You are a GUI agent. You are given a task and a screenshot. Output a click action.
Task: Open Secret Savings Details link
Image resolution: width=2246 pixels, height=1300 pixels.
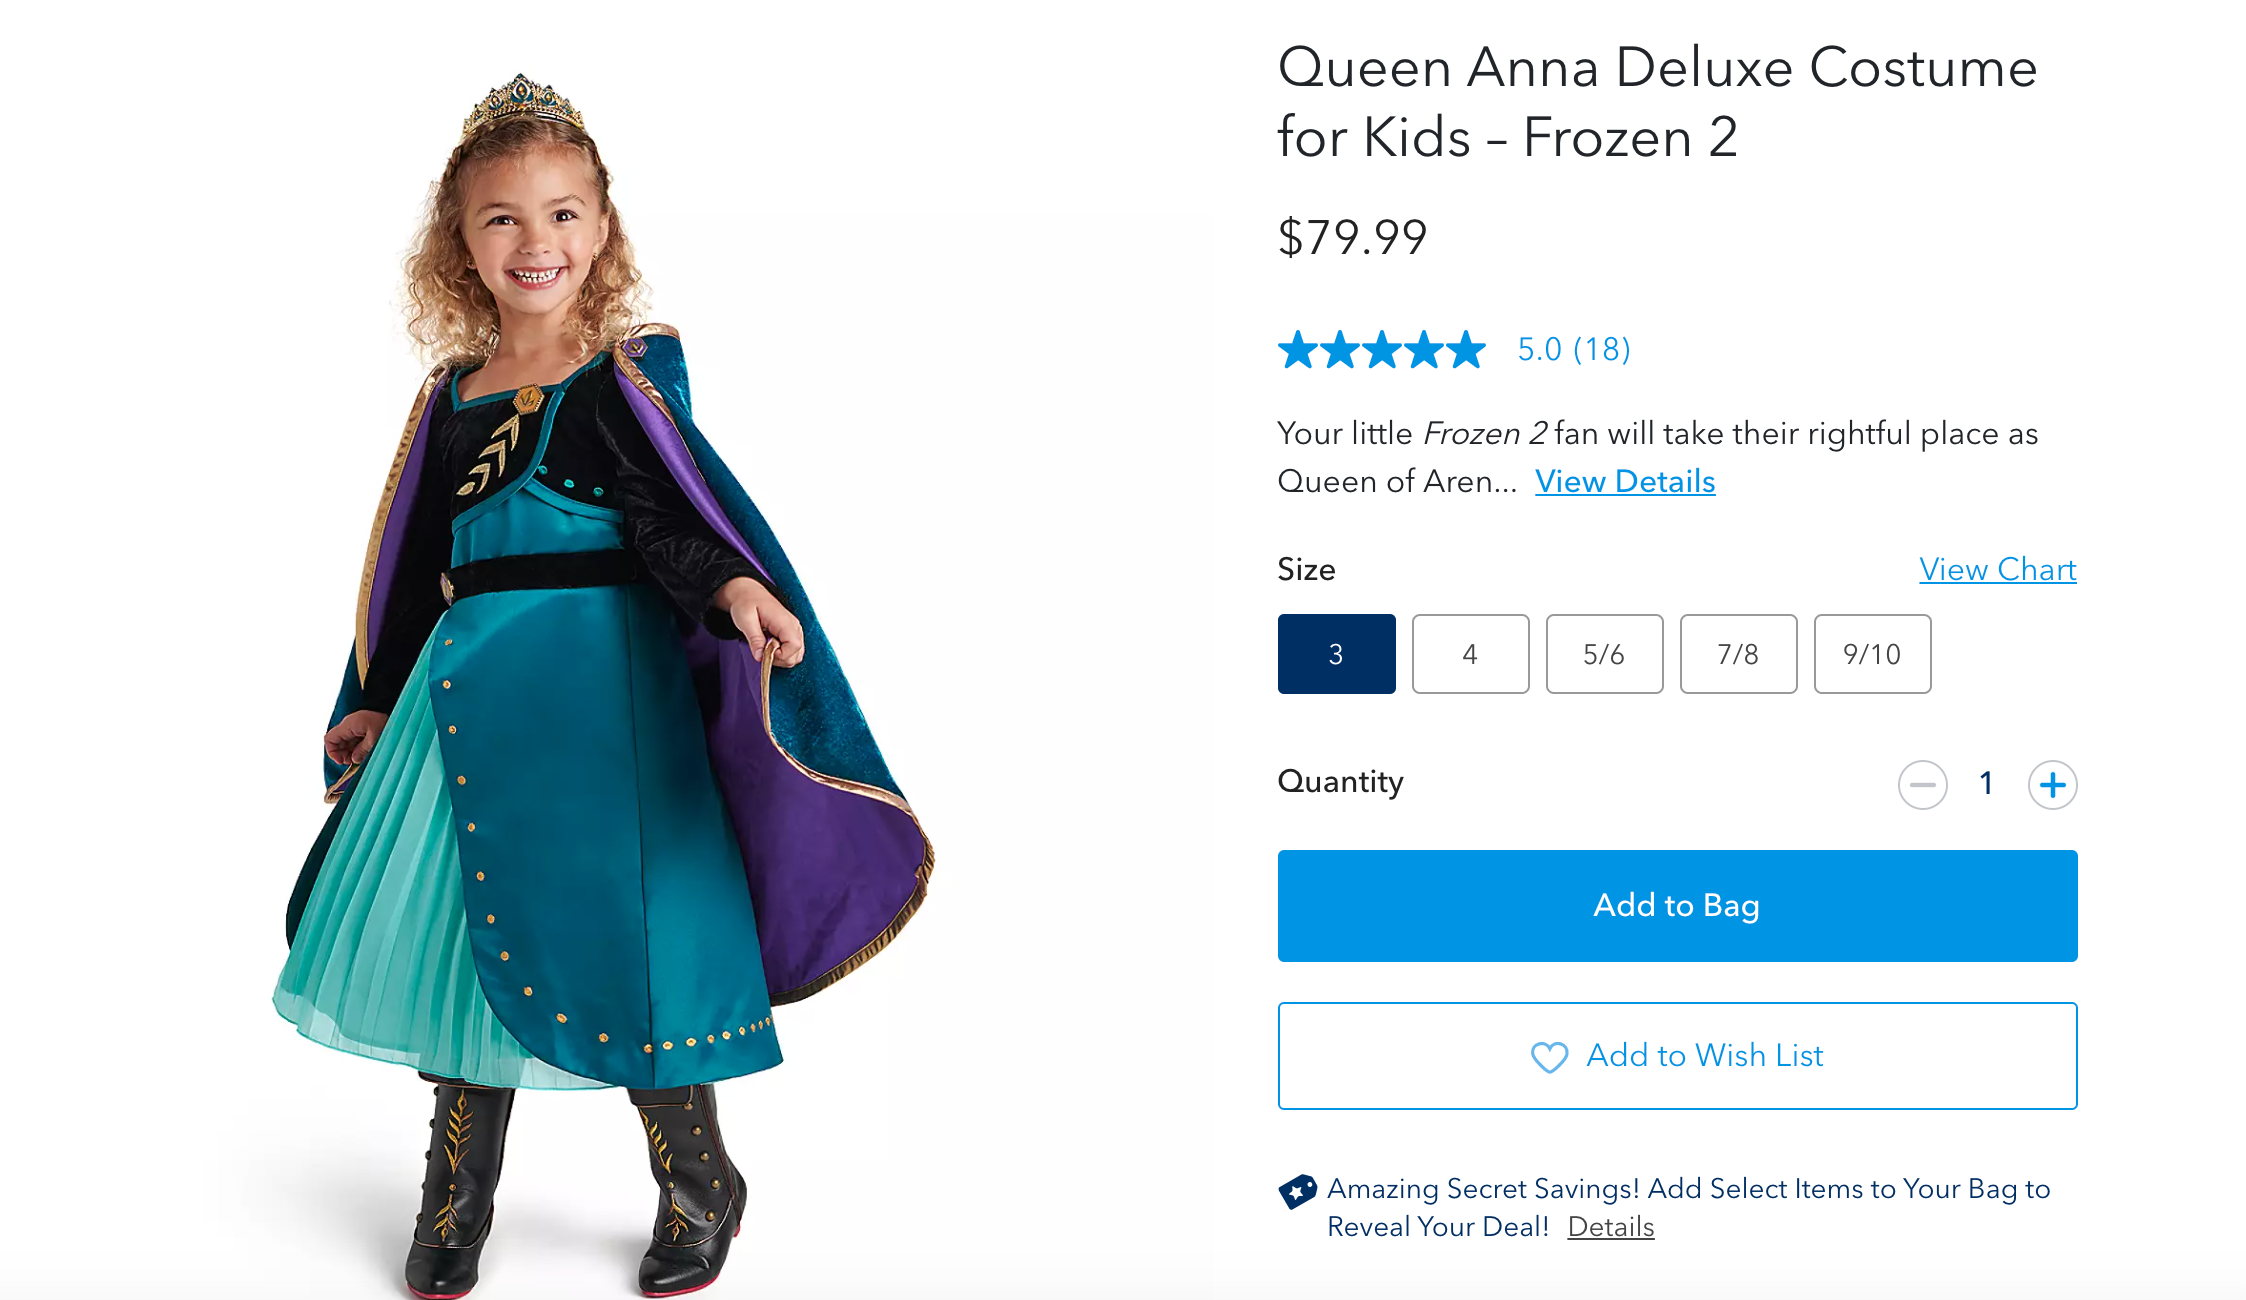click(1610, 1227)
